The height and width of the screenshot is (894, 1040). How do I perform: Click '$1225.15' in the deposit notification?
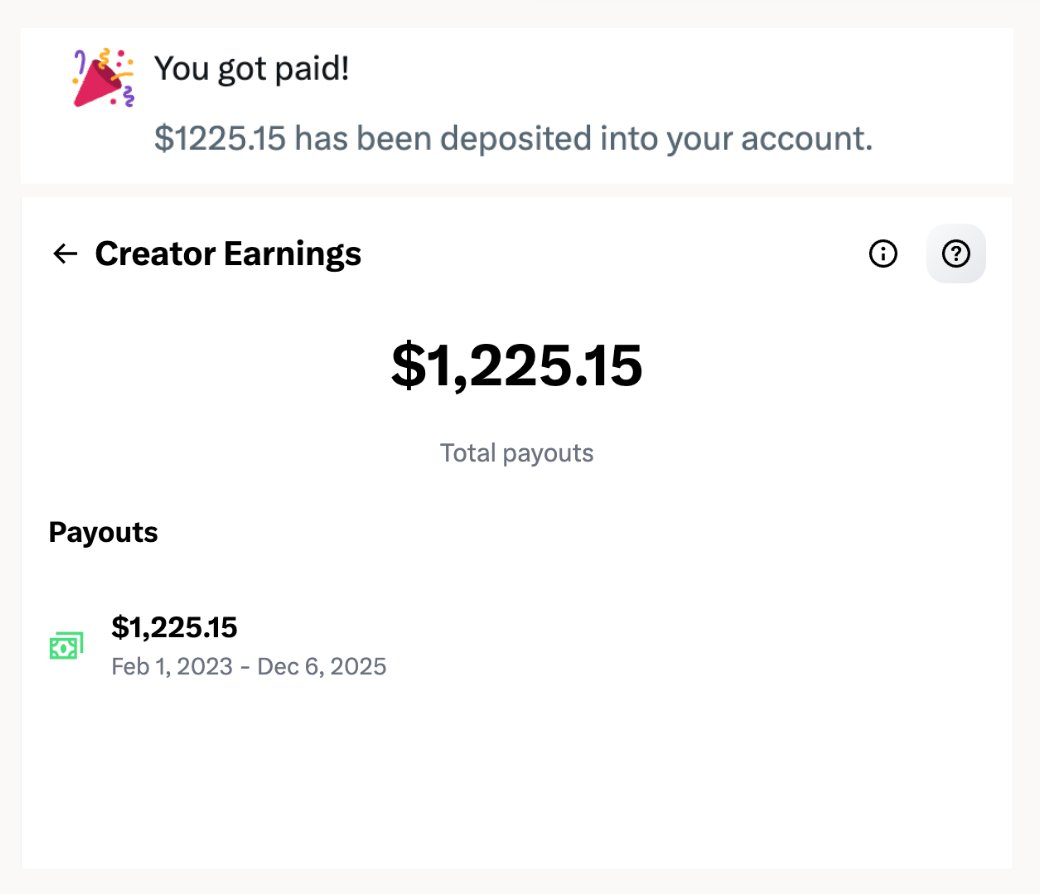[x=220, y=138]
